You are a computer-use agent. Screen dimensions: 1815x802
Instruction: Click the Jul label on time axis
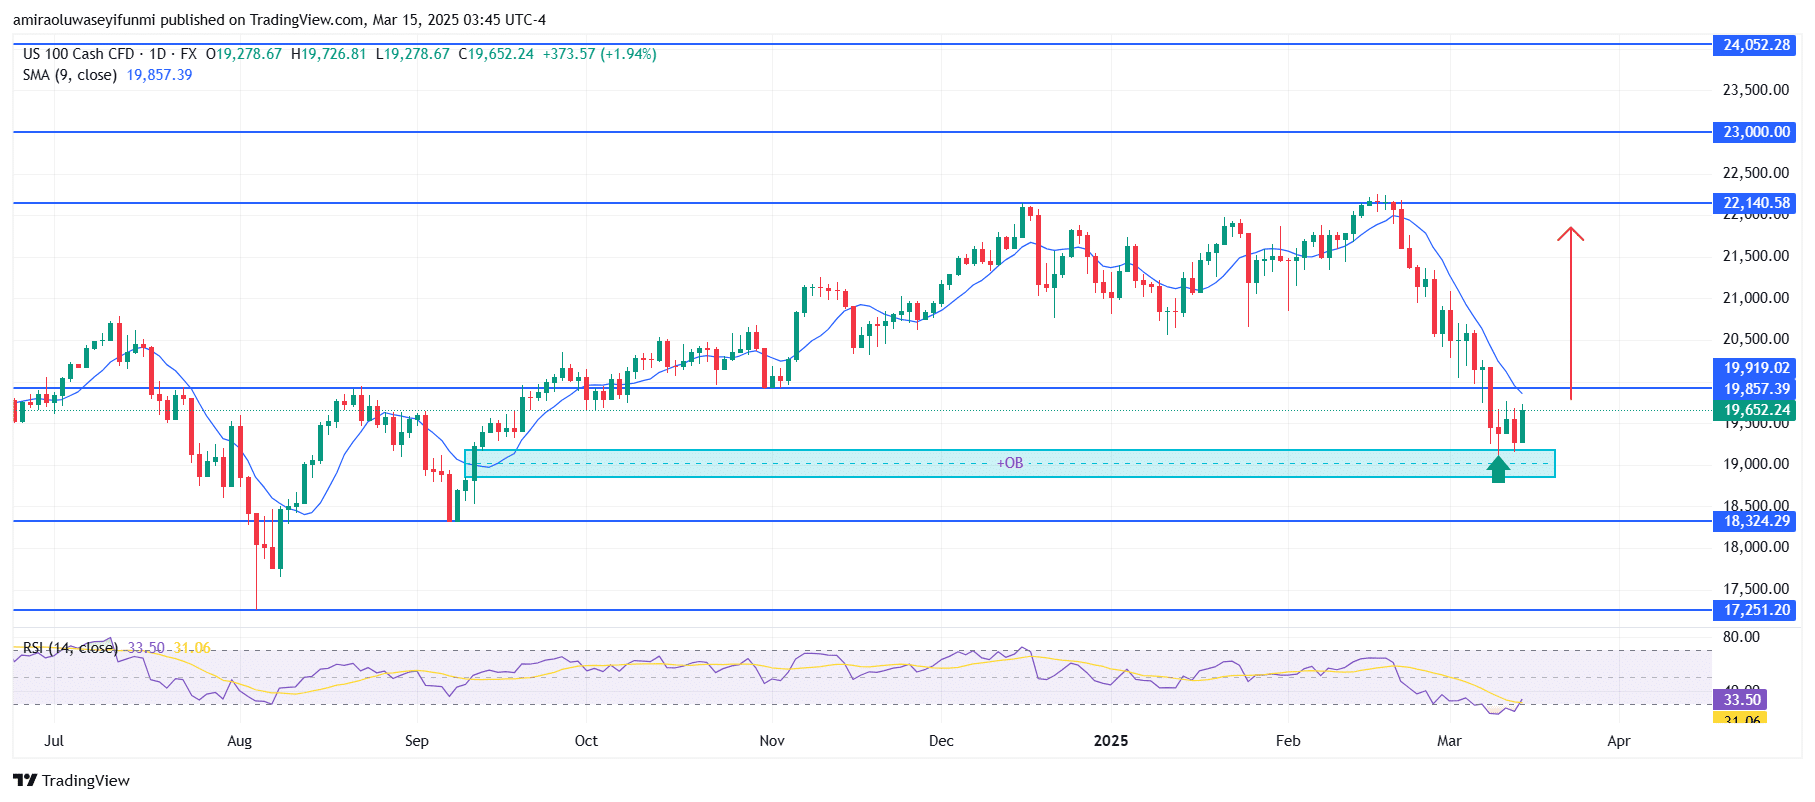(x=54, y=741)
